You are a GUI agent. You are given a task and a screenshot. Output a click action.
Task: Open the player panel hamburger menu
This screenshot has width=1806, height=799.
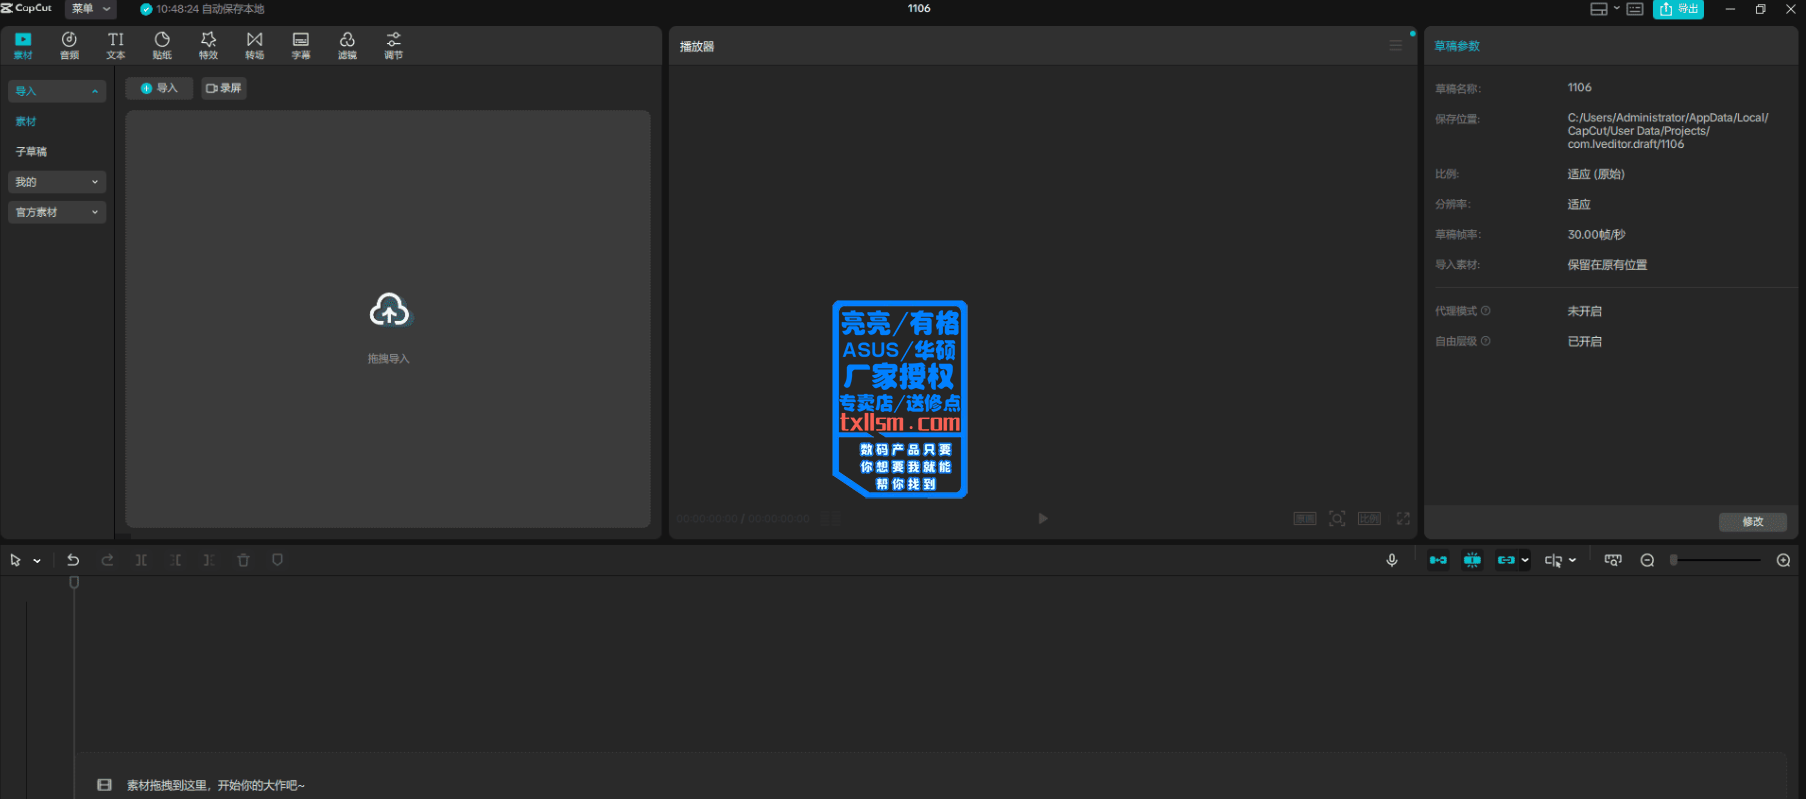[x=1396, y=46]
